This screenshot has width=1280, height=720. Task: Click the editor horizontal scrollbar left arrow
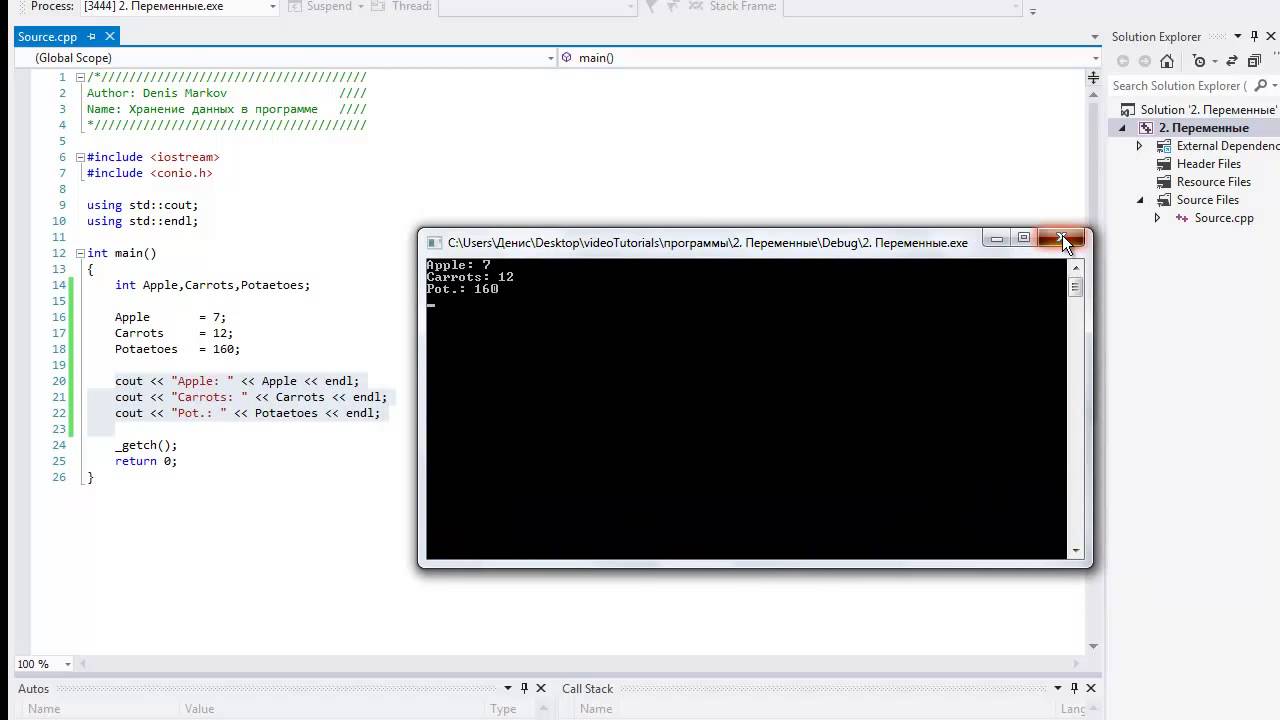[84, 664]
